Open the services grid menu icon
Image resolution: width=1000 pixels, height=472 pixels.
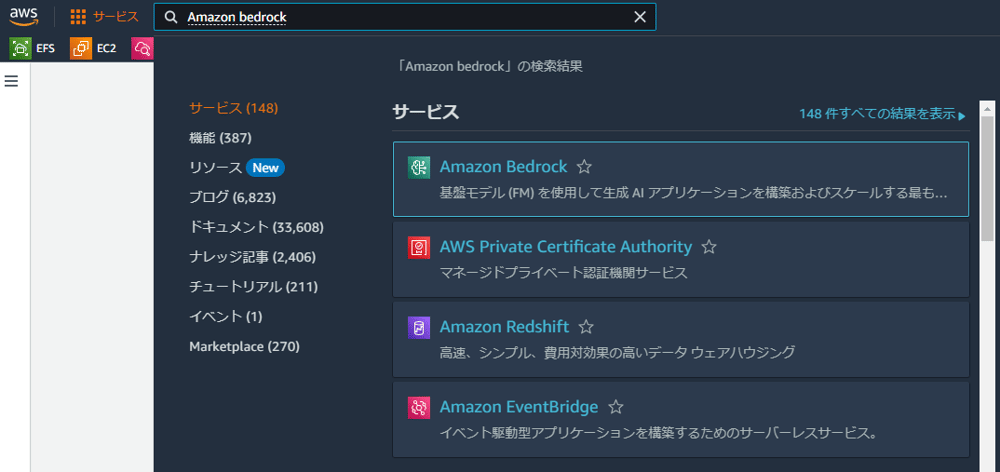pos(78,17)
